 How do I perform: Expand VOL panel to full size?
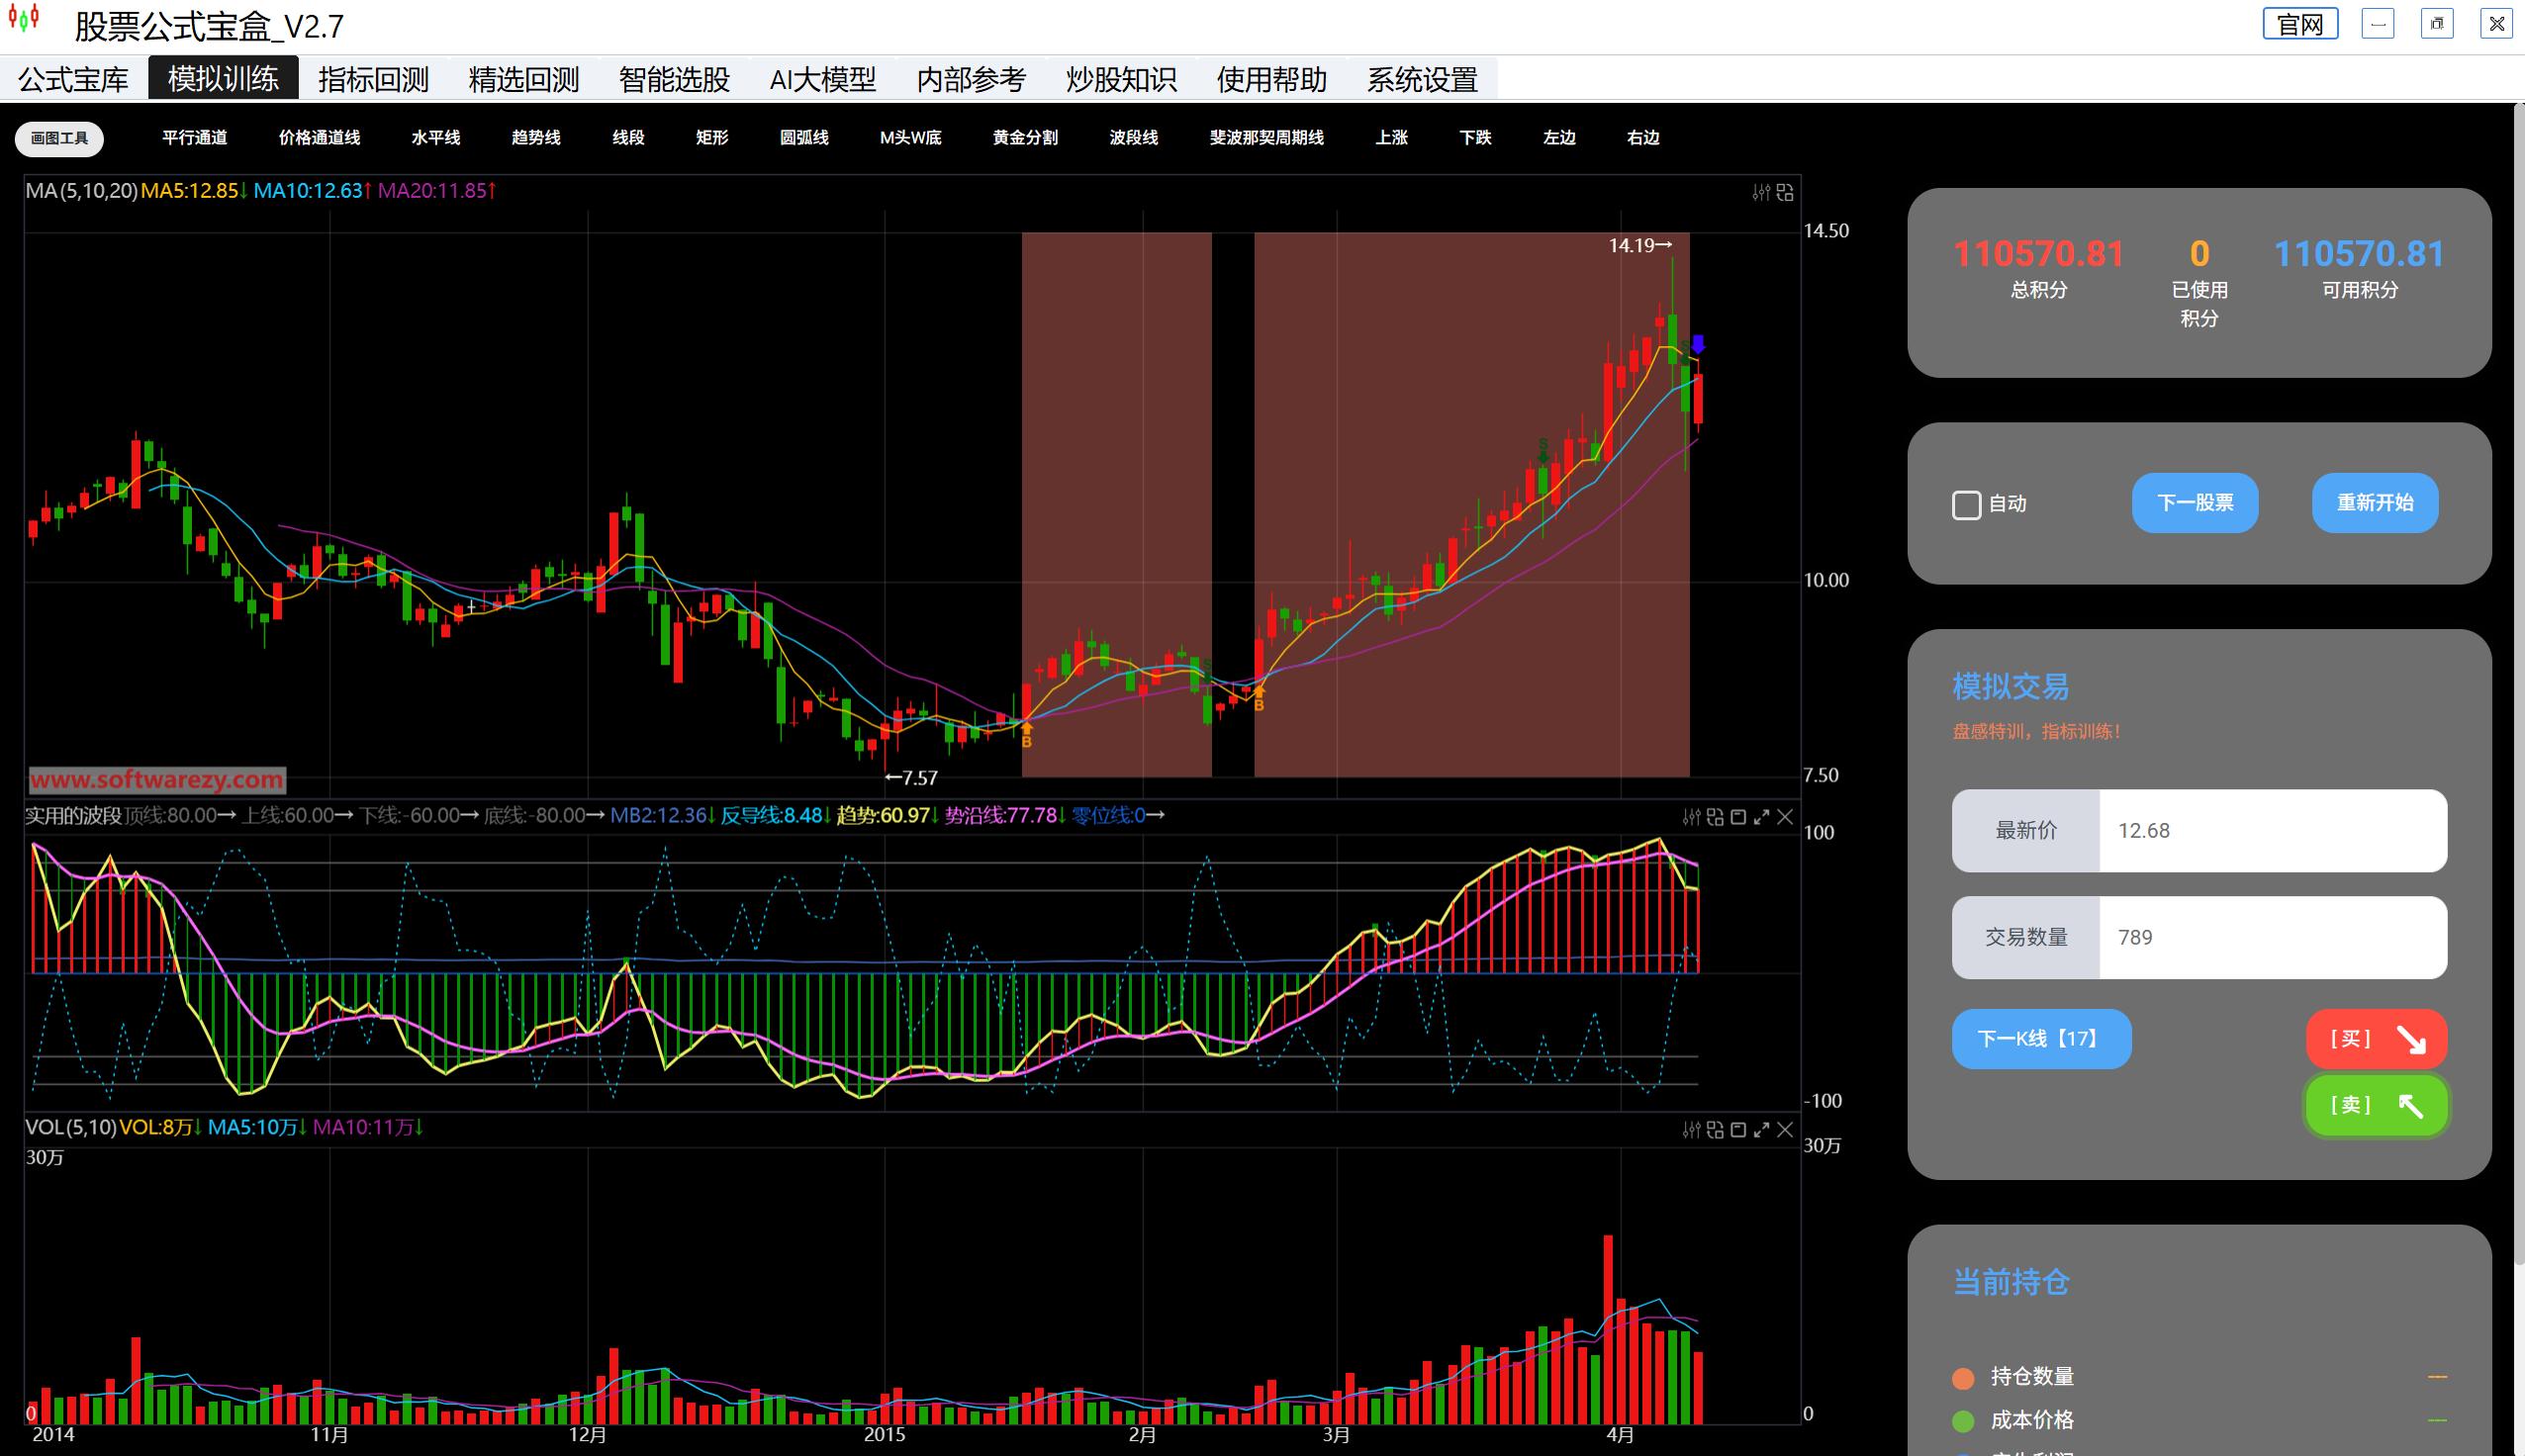[1761, 1129]
